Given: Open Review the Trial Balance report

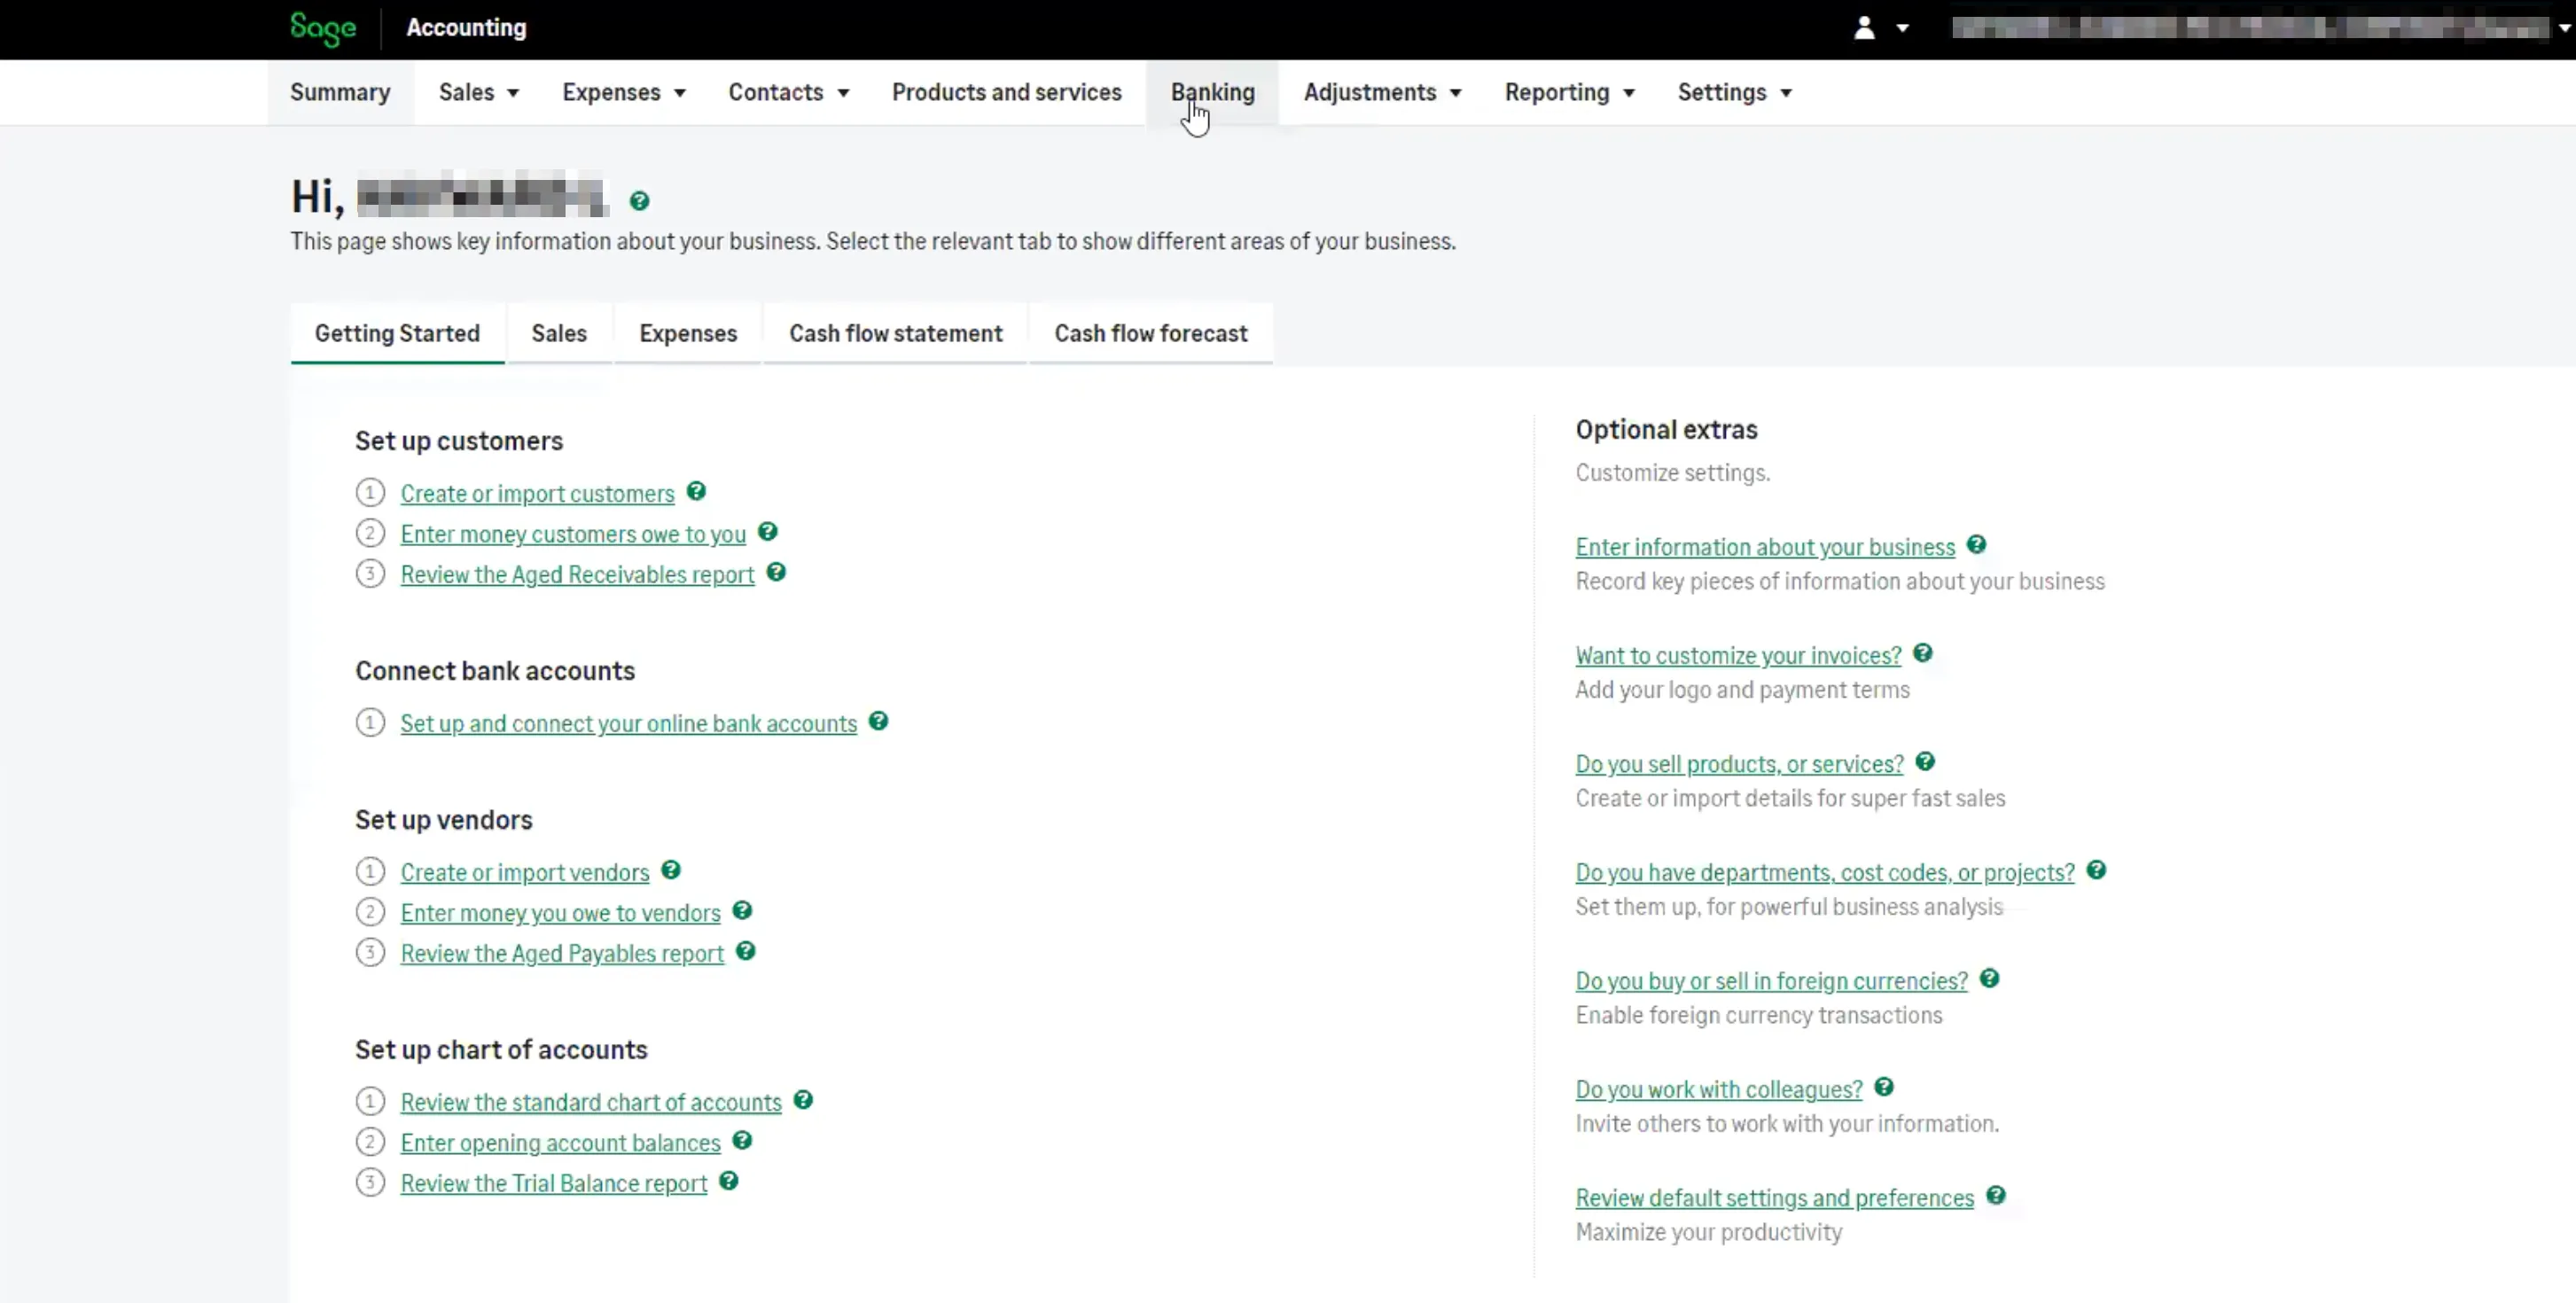Looking at the screenshot, I should [x=554, y=1184].
